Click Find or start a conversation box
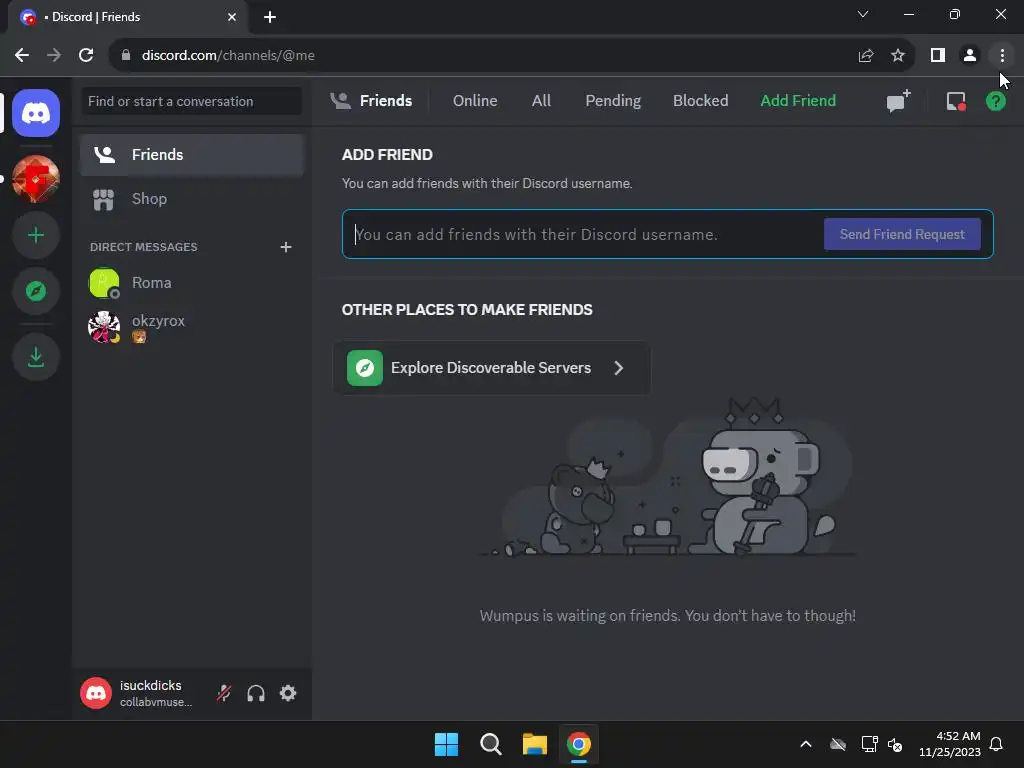Image resolution: width=1024 pixels, height=768 pixels. tap(191, 101)
